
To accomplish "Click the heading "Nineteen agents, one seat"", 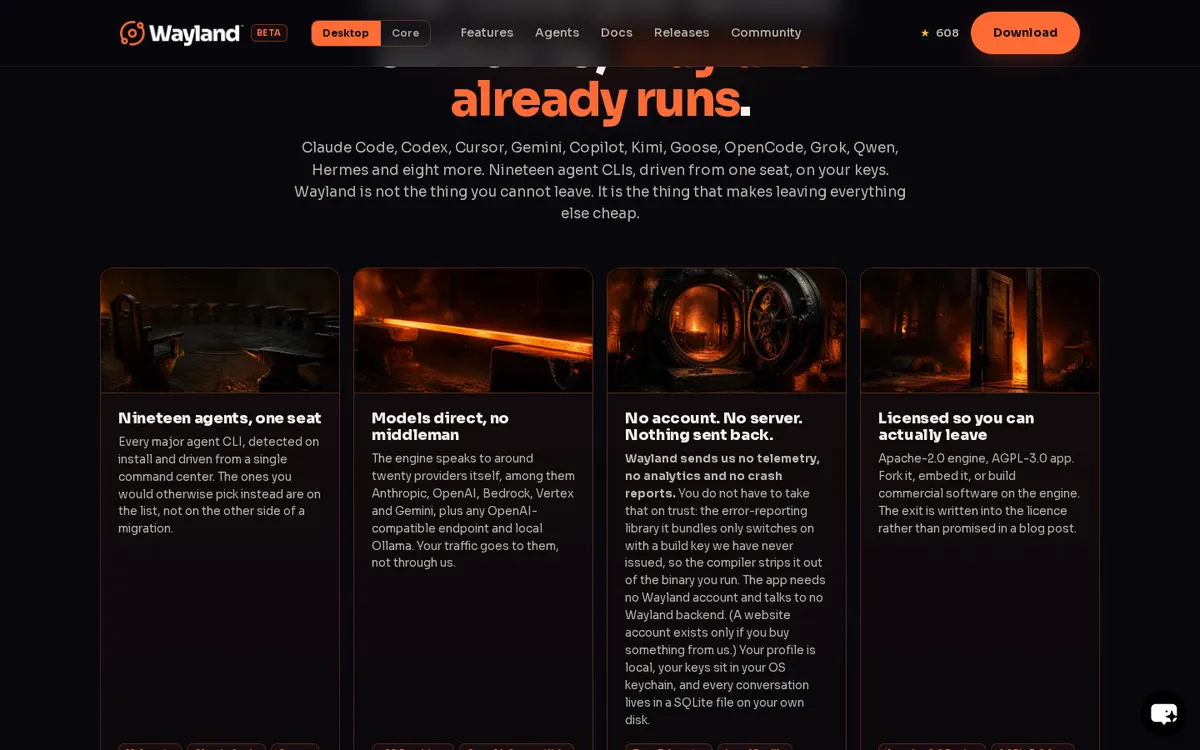I will click(x=220, y=418).
